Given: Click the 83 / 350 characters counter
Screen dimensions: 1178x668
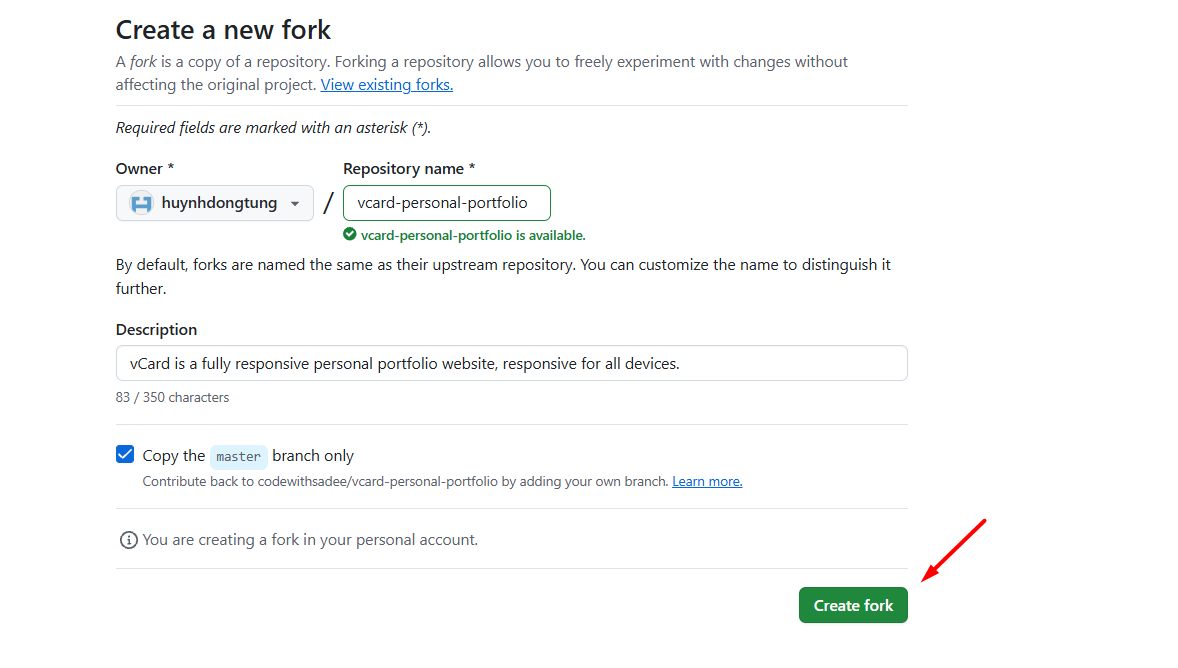Looking at the screenshot, I should click(x=172, y=397).
